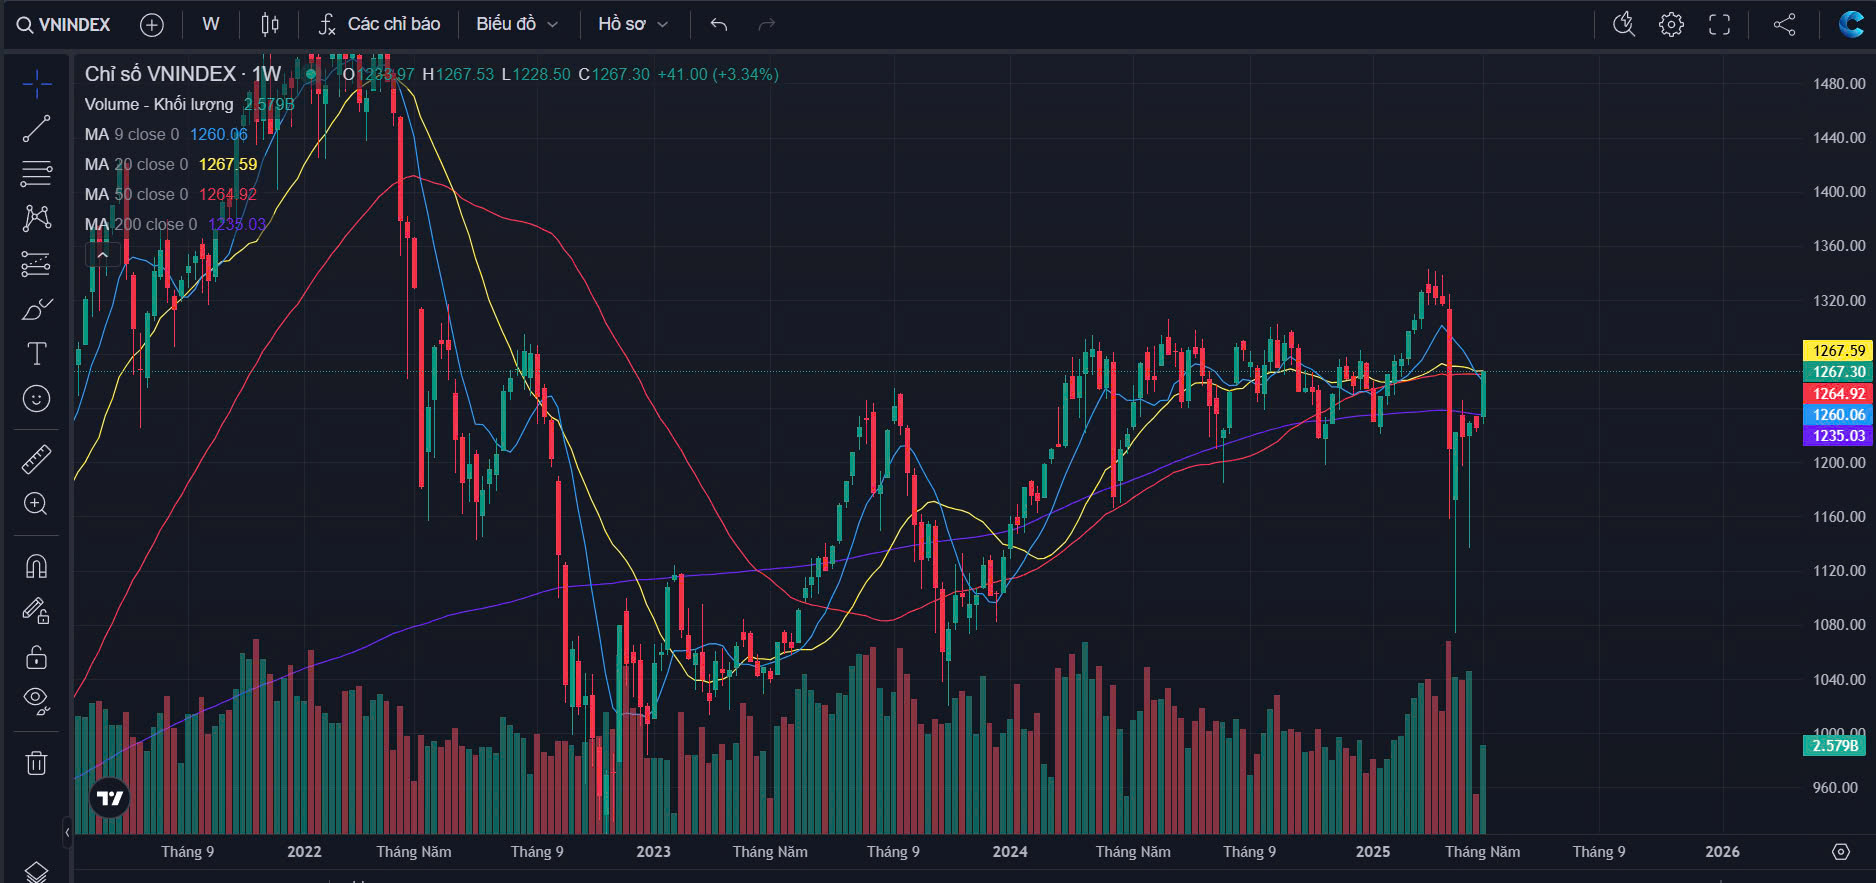The height and width of the screenshot is (883, 1876).
Task: Switch the chart to fullscreen mode
Action: tap(1719, 25)
